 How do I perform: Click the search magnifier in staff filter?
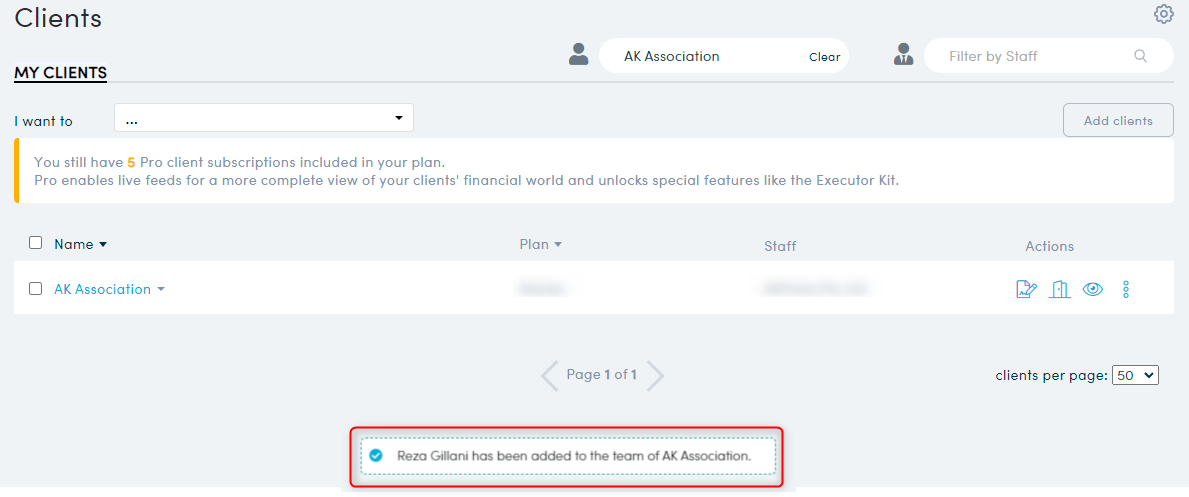click(1140, 56)
